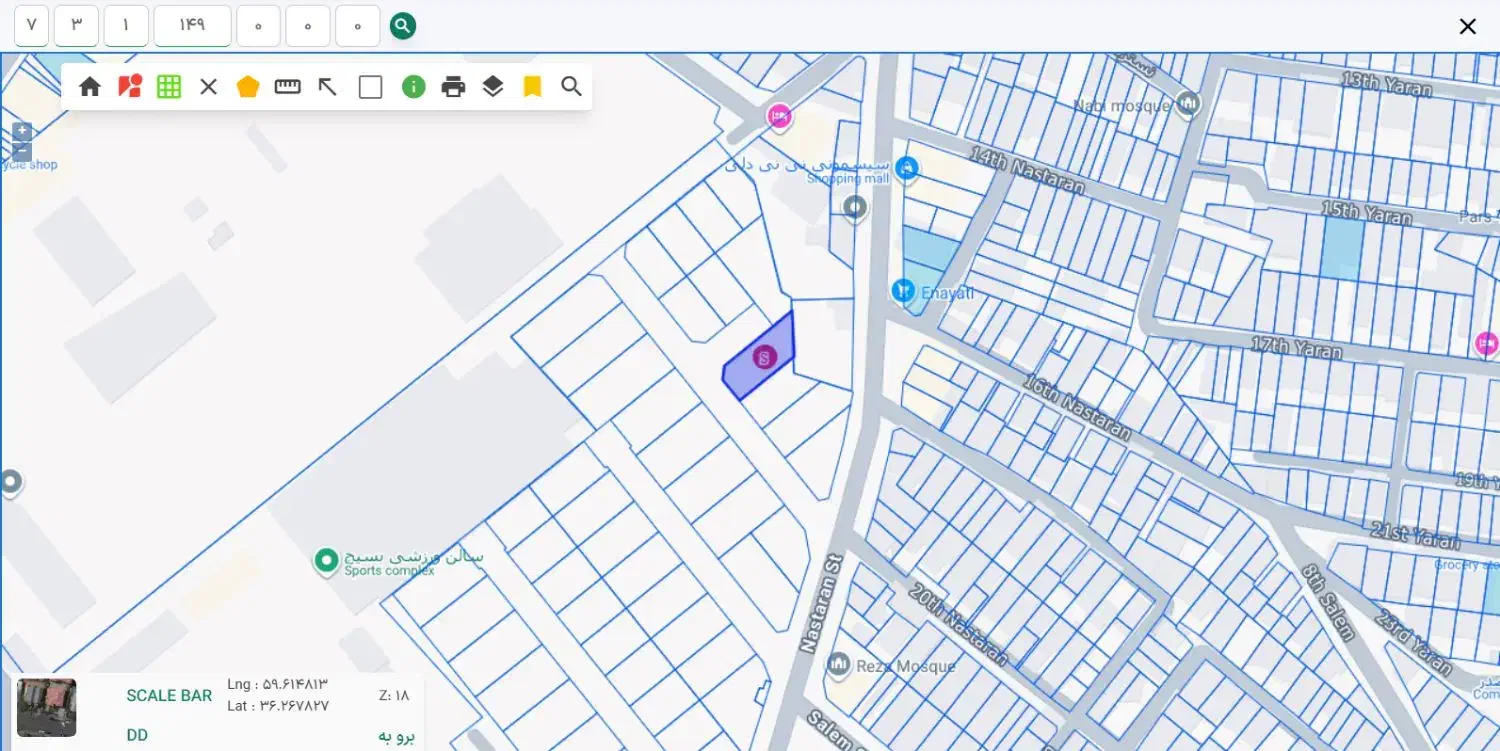Click the SCALE BAR label

169,696
